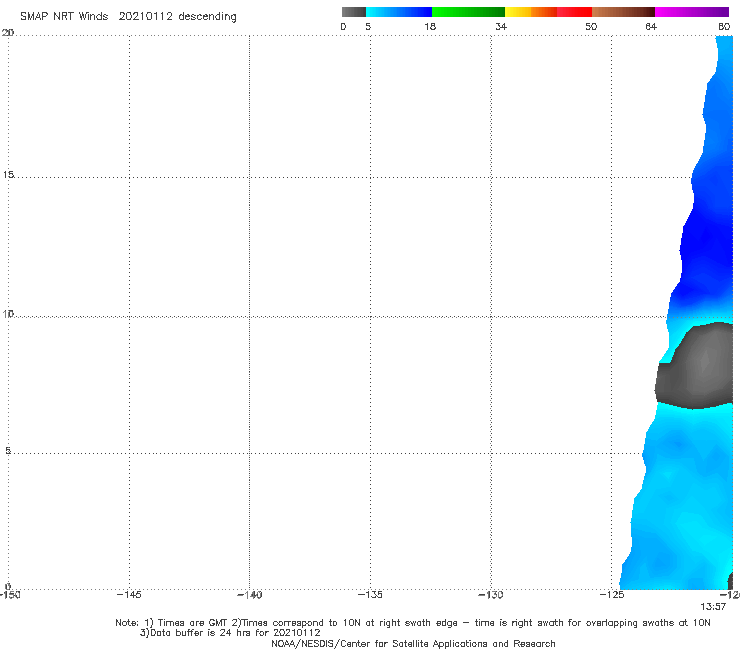Screen dimensions: 740x650
Task: Click the longitude label '-145'
Action: (129, 595)
